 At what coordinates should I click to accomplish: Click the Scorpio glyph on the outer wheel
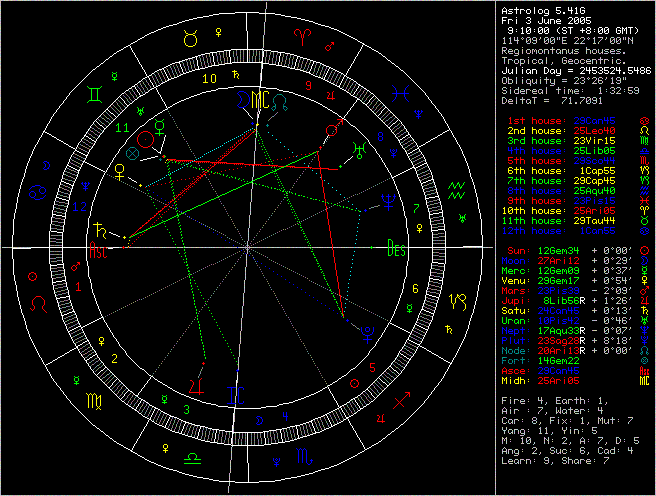coord(304,456)
